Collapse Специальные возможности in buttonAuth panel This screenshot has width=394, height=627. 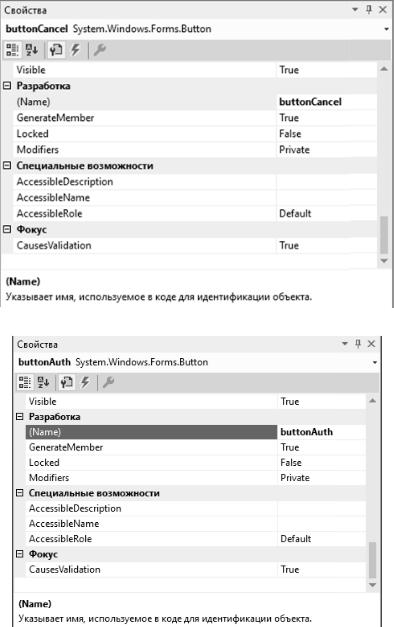pyautogui.click(x=19, y=493)
